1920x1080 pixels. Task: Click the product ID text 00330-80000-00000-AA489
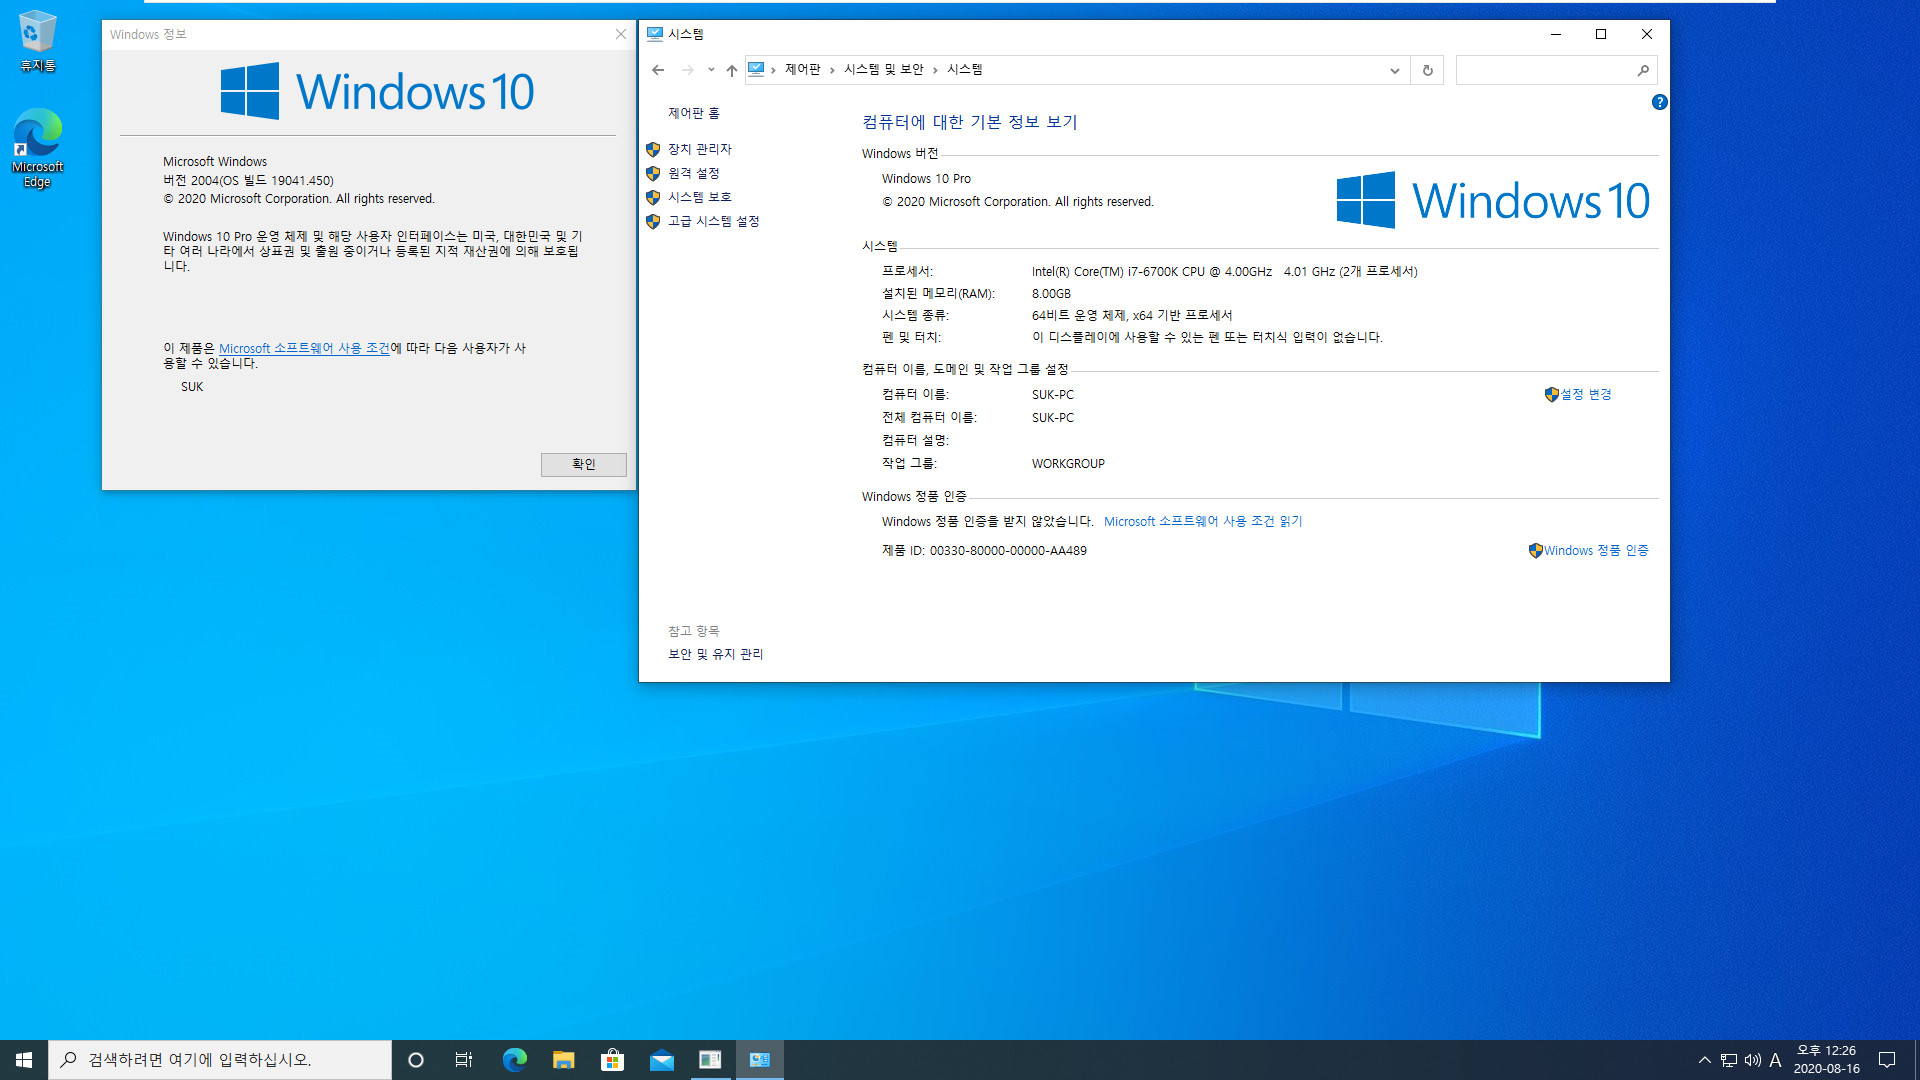coord(1008,551)
